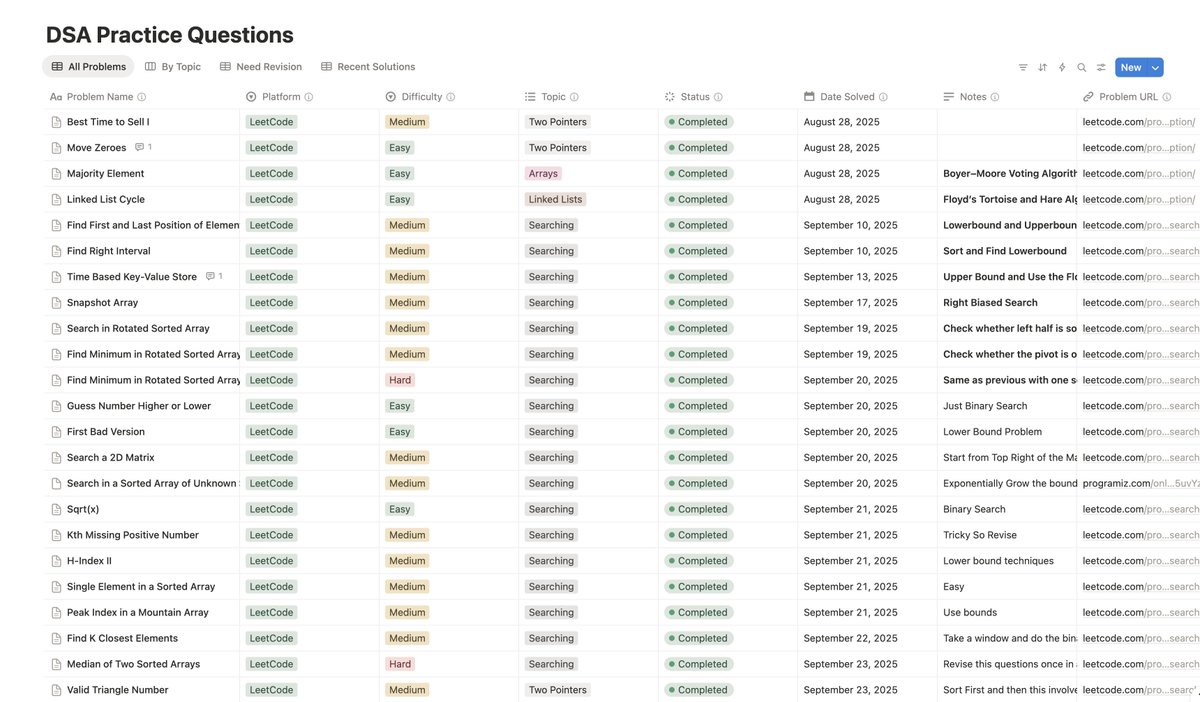
Task: Click info icon beside Date Solved header
Action: [x=883, y=97]
